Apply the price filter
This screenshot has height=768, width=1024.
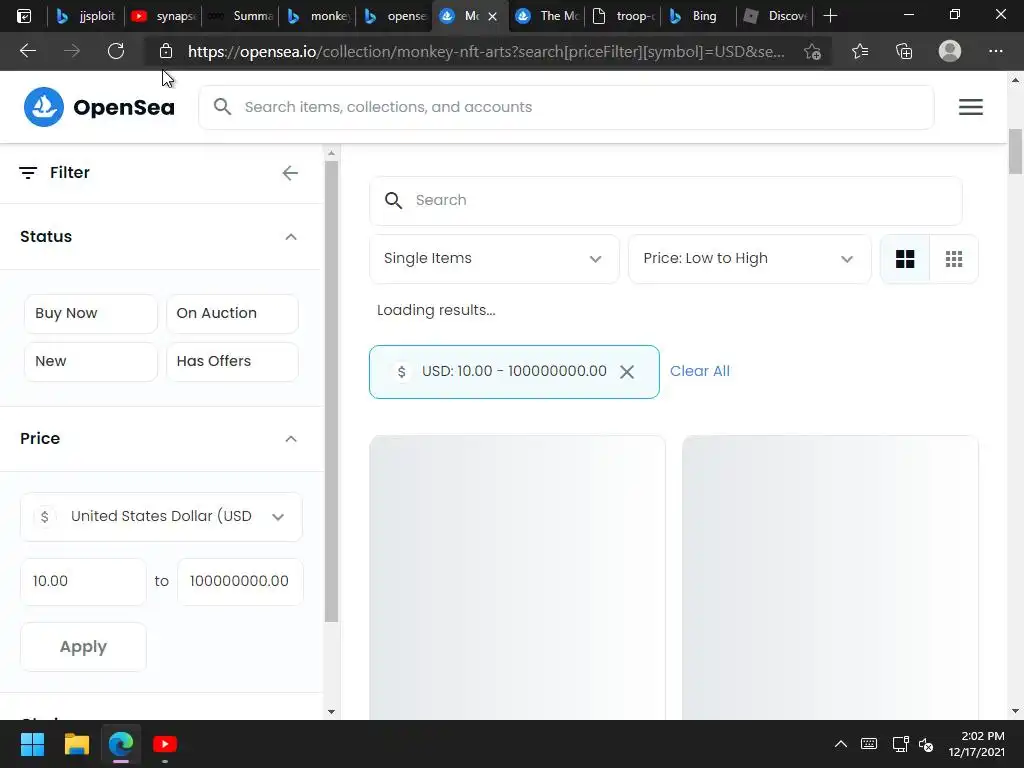coord(83,647)
